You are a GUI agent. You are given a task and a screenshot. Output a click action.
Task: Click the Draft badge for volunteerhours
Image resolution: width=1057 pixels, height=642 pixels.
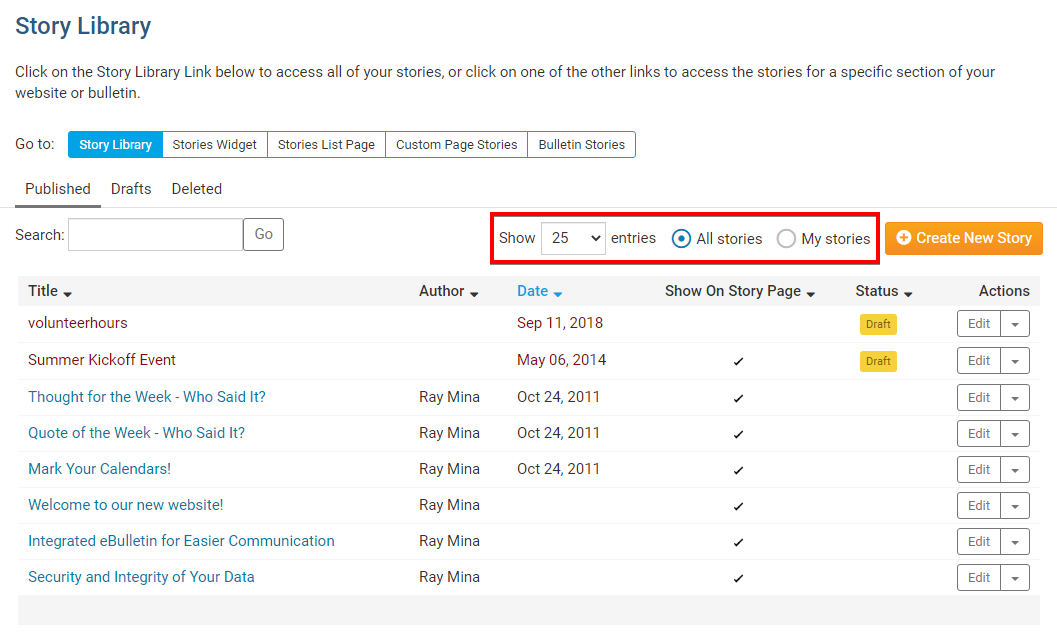click(878, 324)
